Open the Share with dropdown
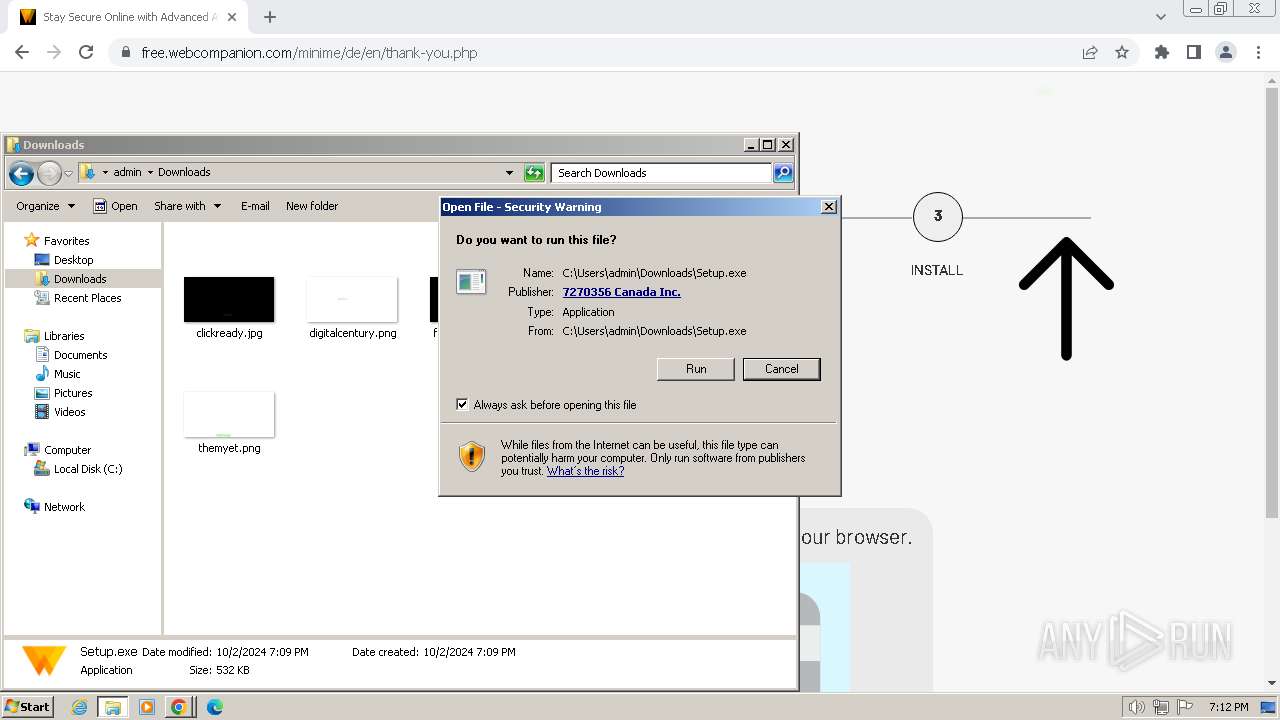Screen dimensions: 1280x720 pos(188,206)
